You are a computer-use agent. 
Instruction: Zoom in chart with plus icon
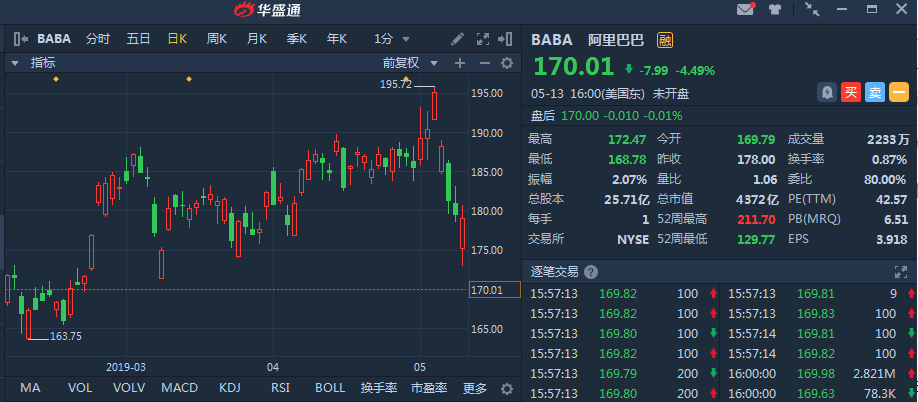460,63
